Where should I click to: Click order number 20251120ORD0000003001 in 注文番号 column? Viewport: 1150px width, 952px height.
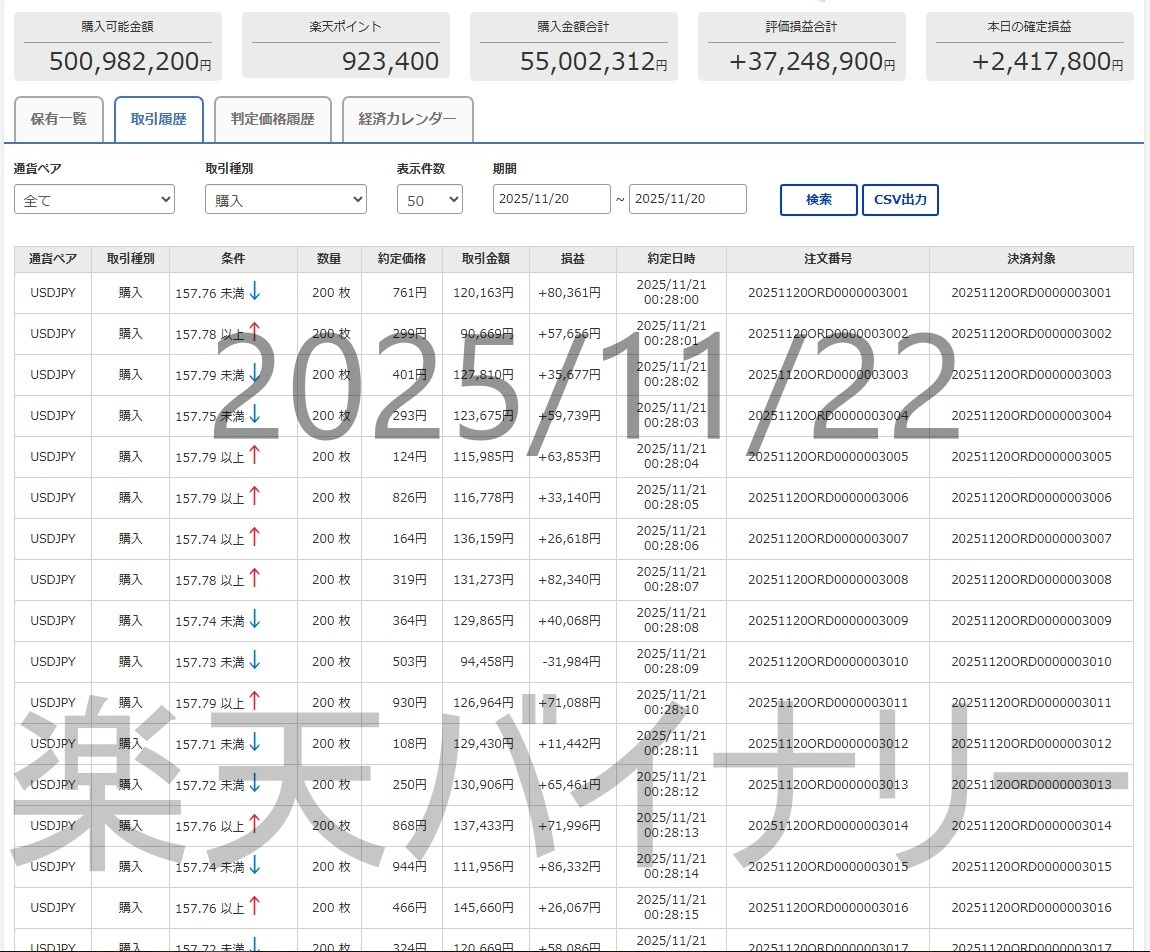[828, 293]
